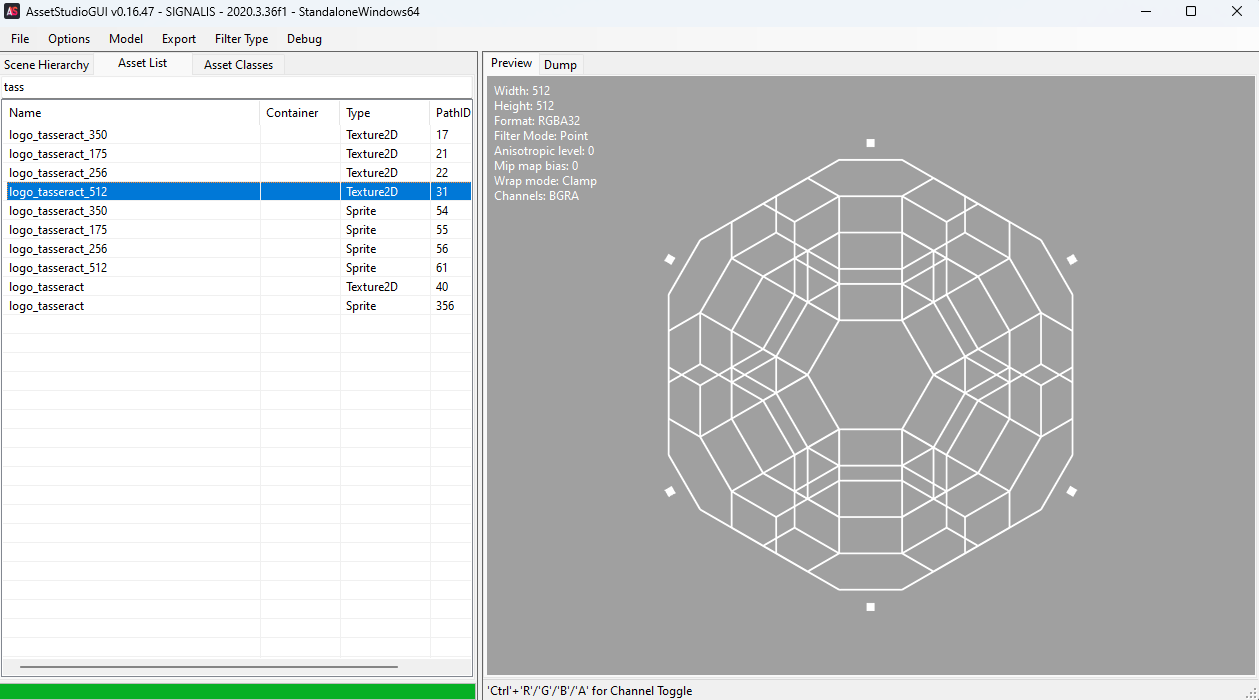Image resolution: width=1259 pixels, height=700 pixels.
Task: Click the tesseract logo texture preview
Action: [x=870, y=375]
